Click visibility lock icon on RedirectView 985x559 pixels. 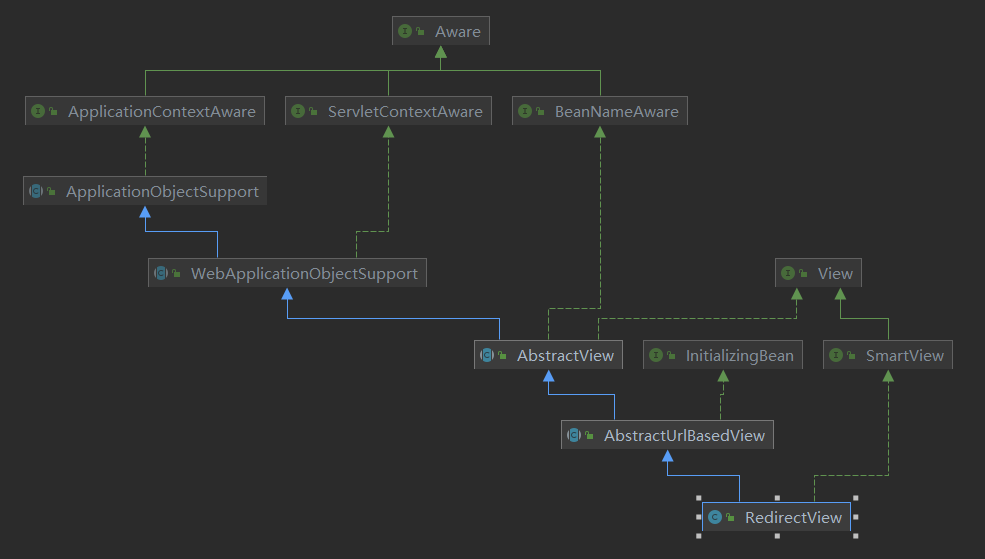(730, 517)
